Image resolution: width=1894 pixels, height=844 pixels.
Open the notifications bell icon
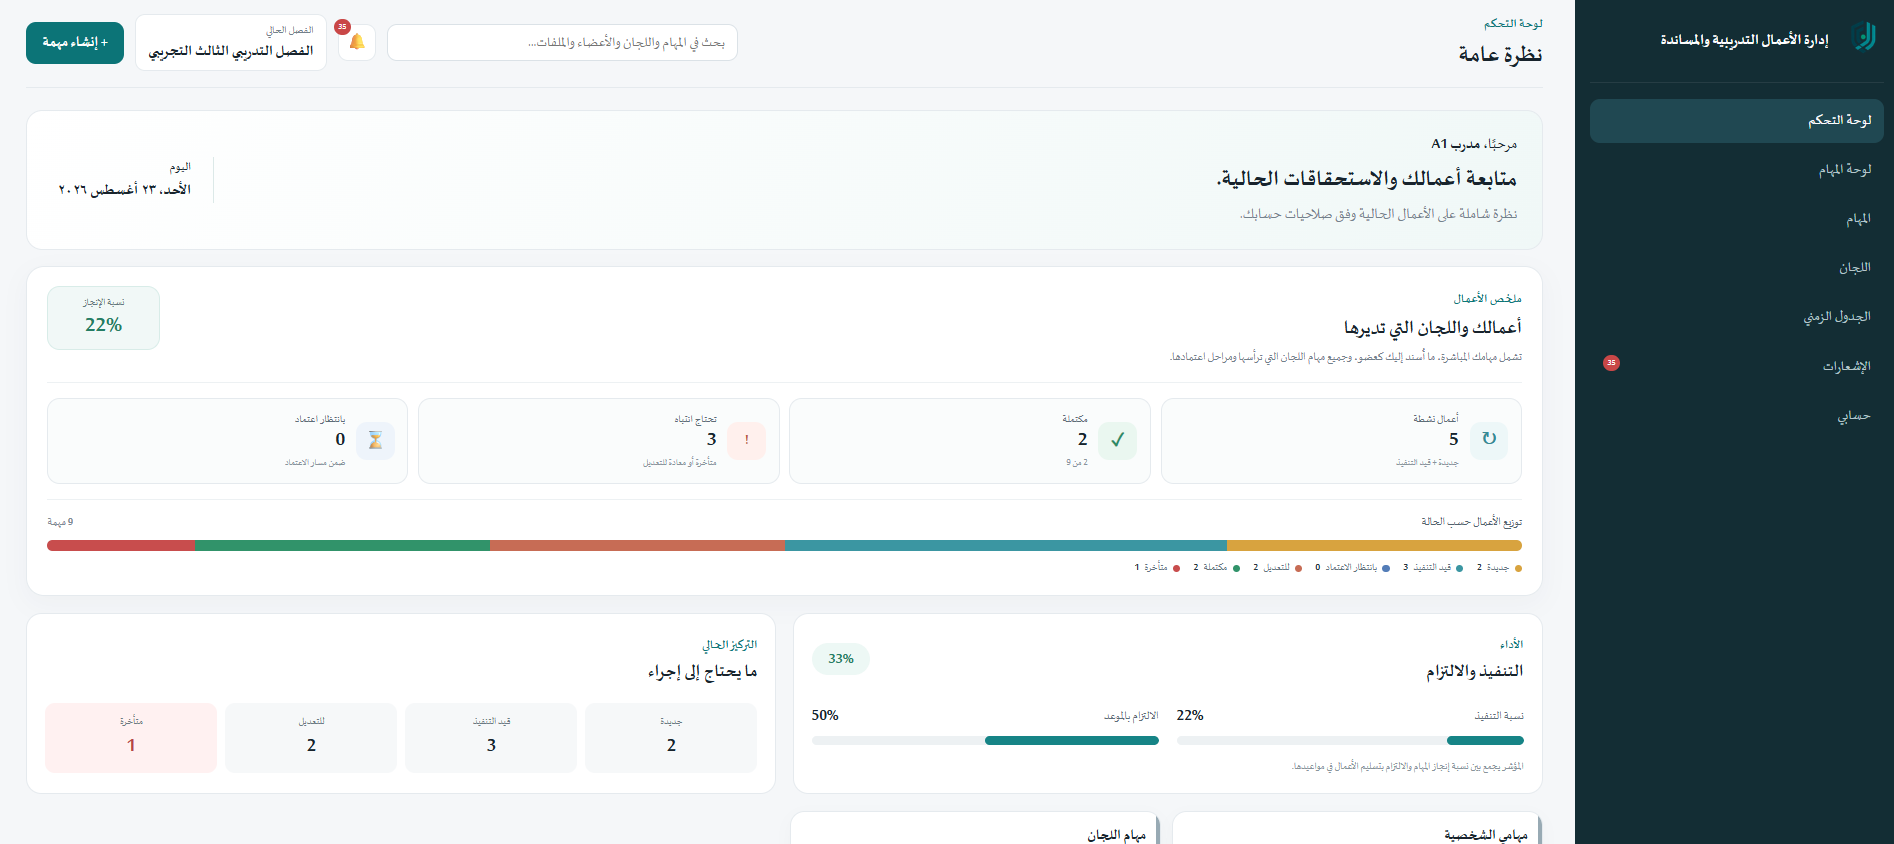click(x=357, y=42)
